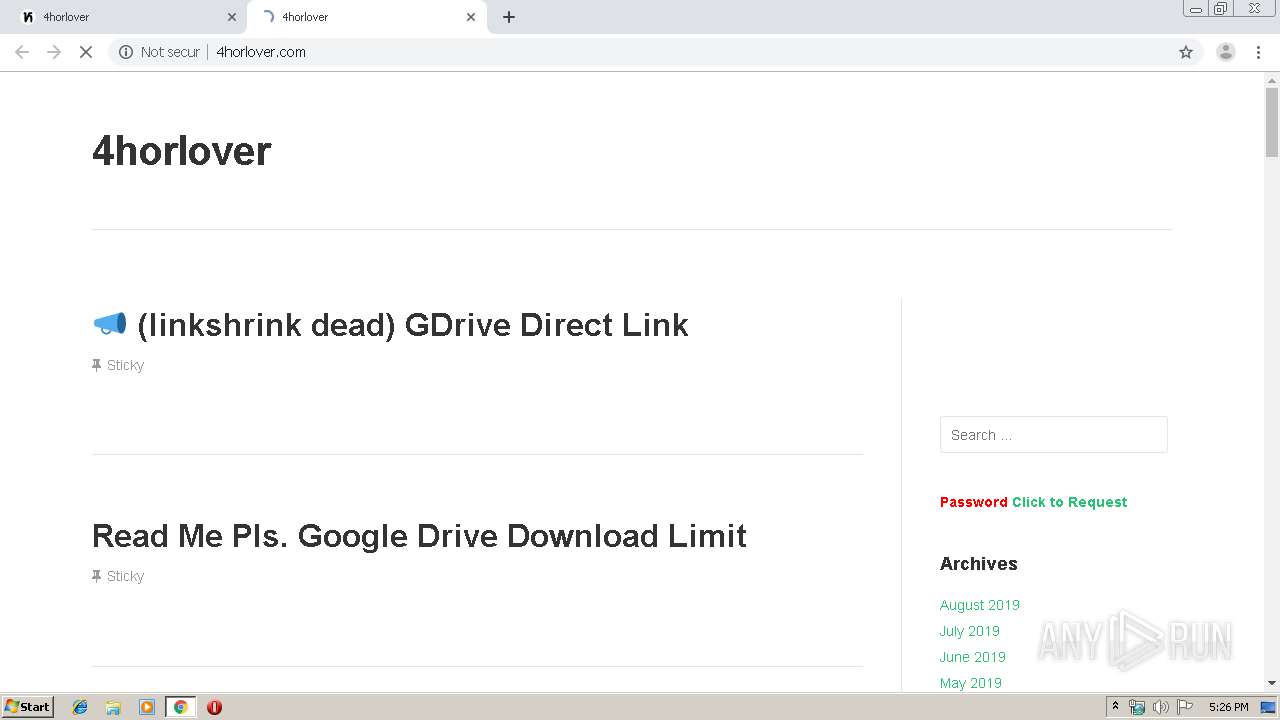Image resolution: width=1280 pixels, height=720 pixels.
Task: Click the megaphone emoji in the post title
Action: pyautogui.click(x=110, y=324)
